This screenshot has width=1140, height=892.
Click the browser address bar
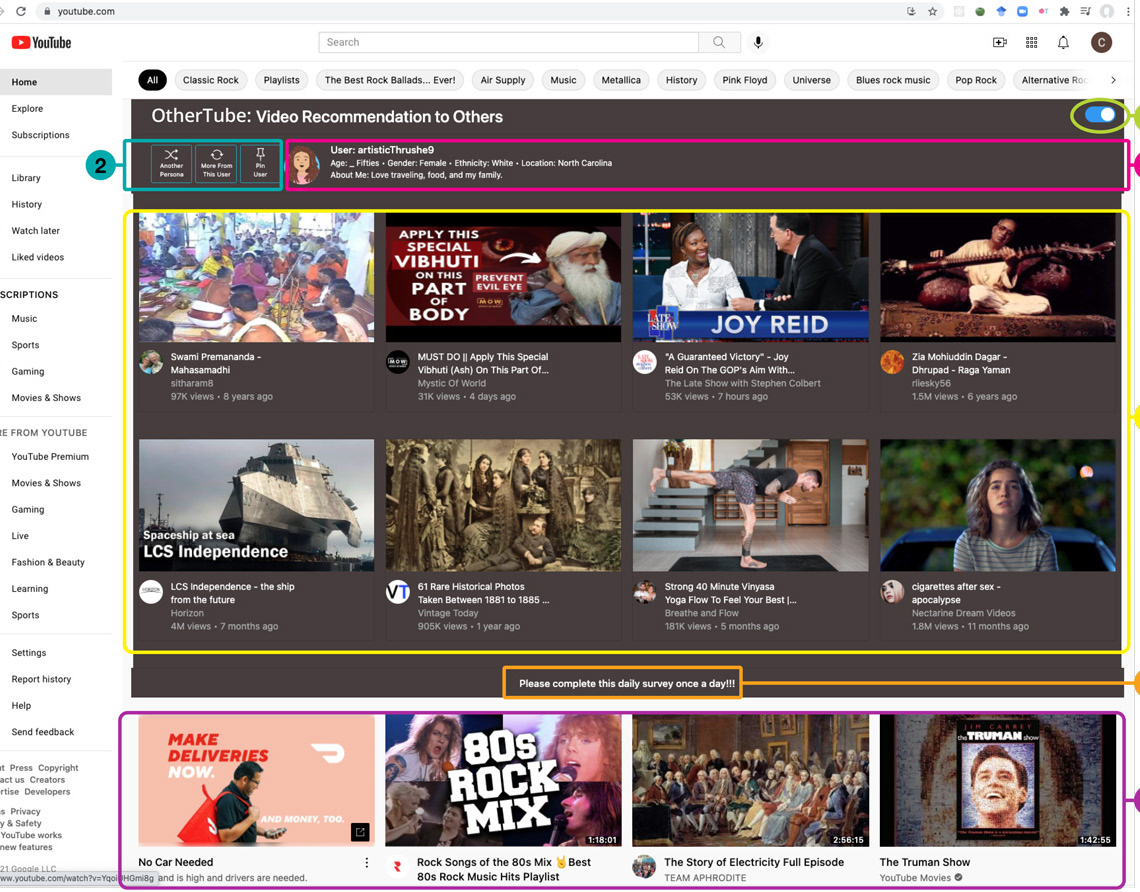coord(465,11)
